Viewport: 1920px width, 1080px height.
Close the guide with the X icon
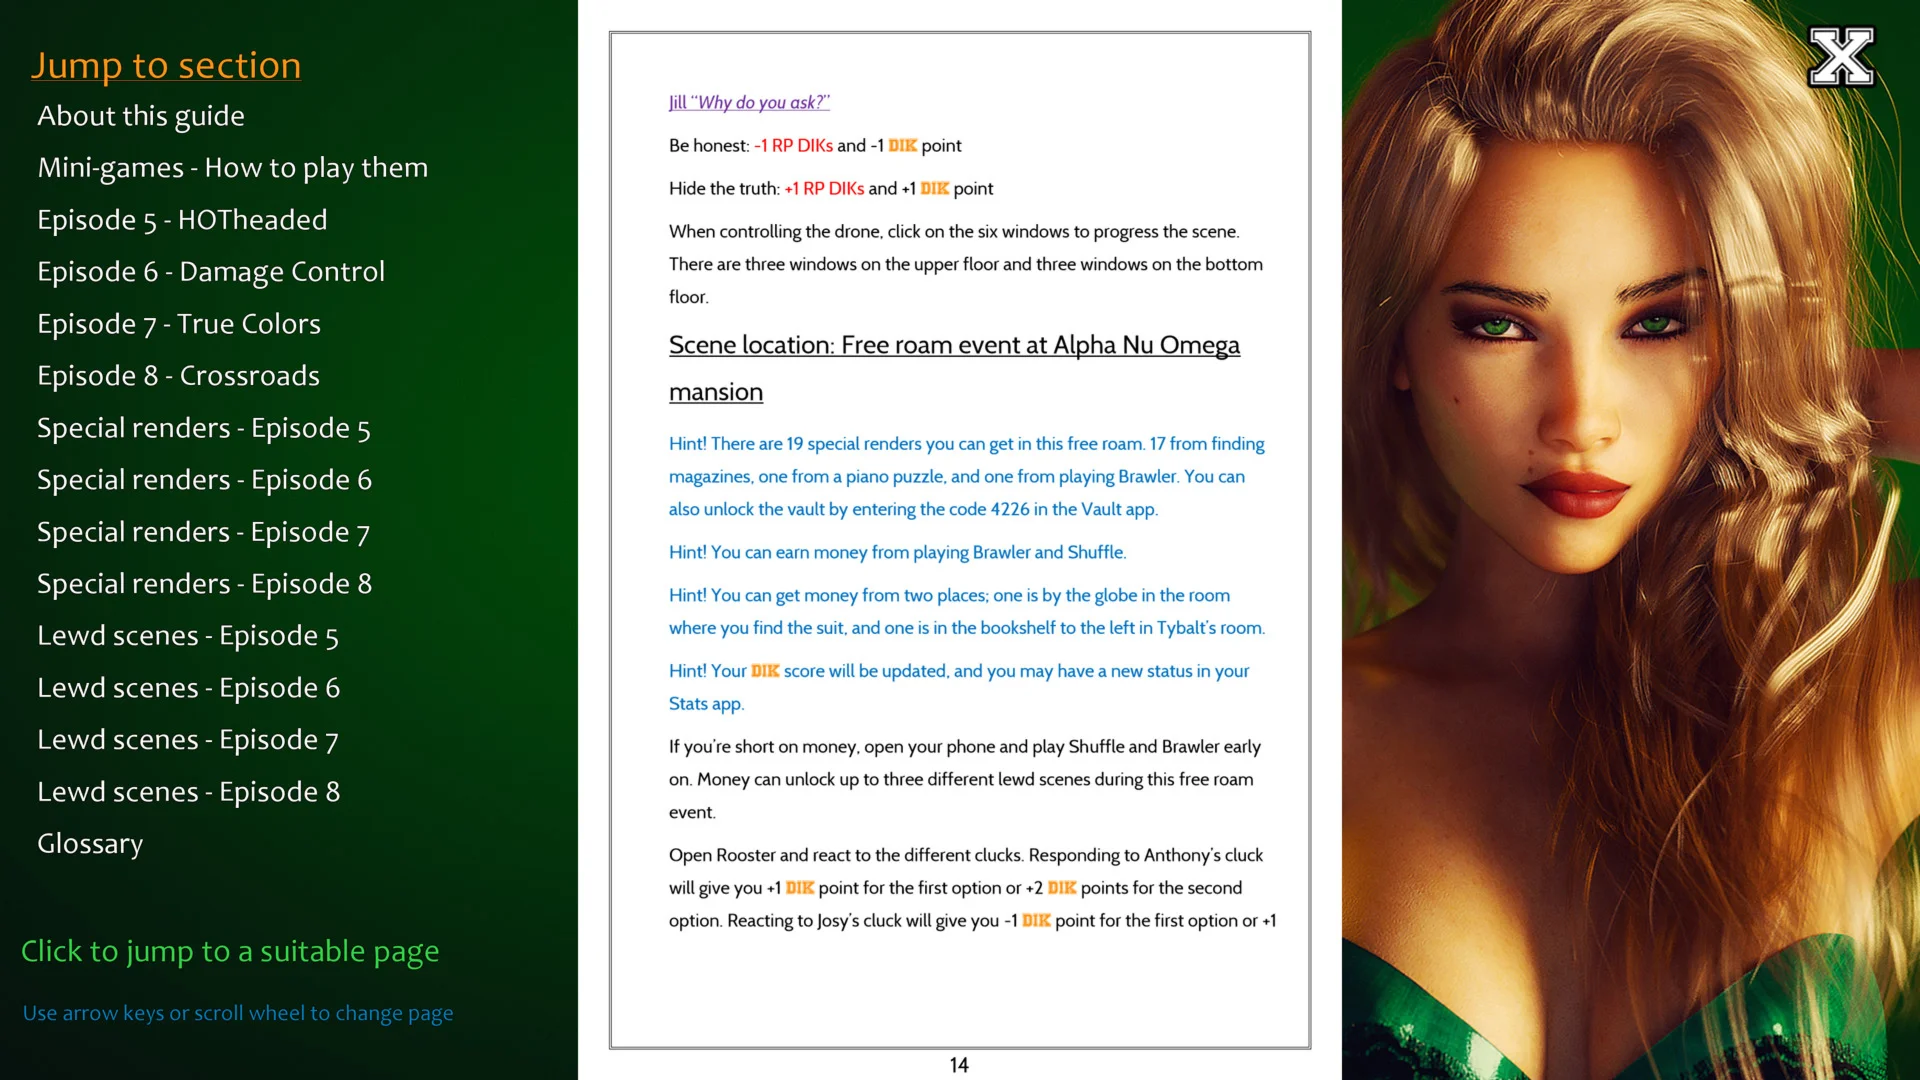1841,57
